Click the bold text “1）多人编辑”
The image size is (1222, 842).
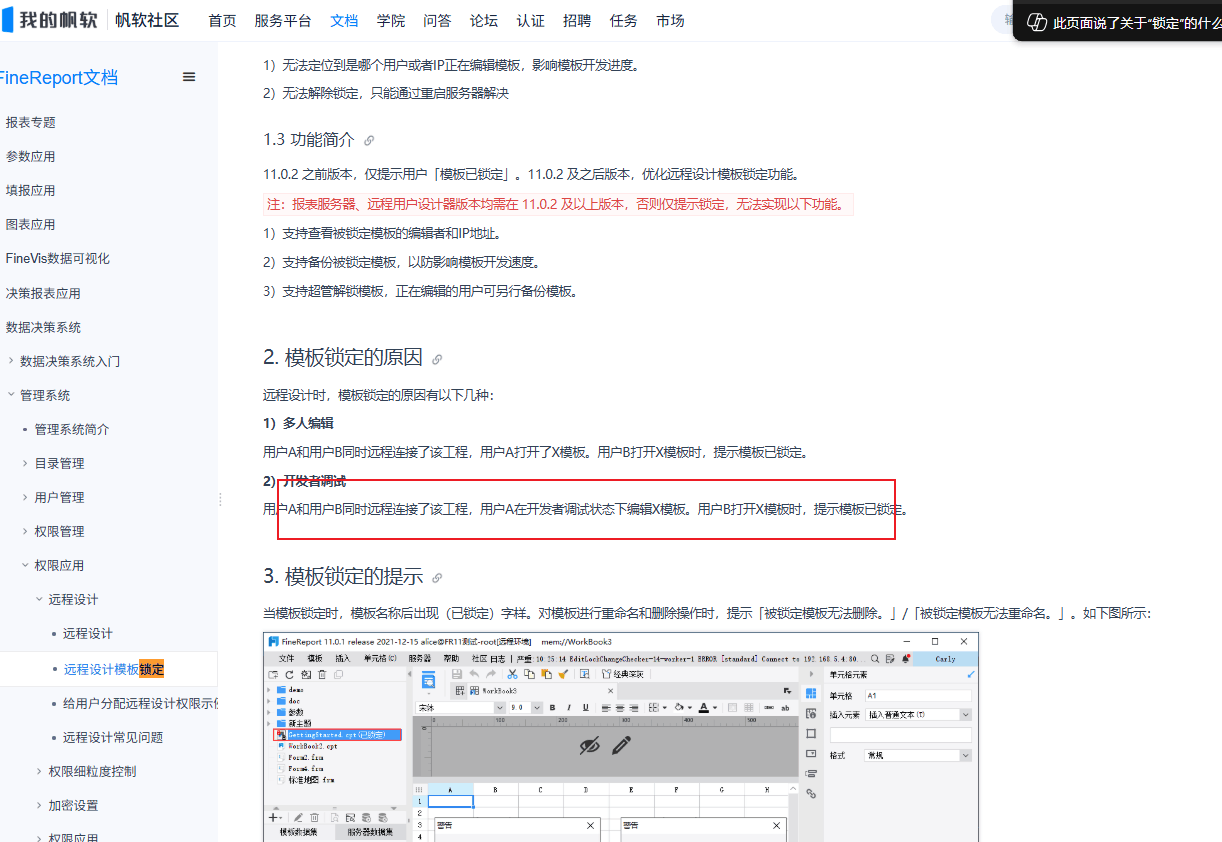298,423
